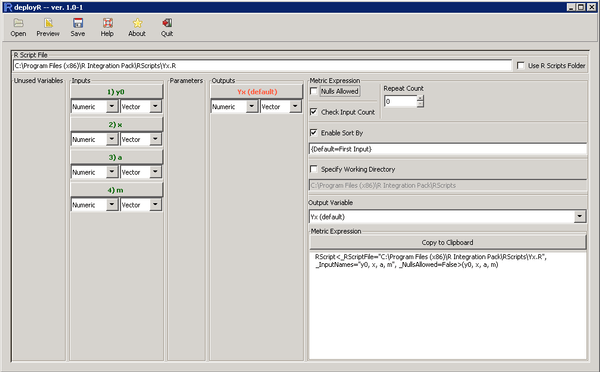Screen dimensions: 600x372
Task: Open the Numeric type dropdown for input x
Action: coord(112,139)
